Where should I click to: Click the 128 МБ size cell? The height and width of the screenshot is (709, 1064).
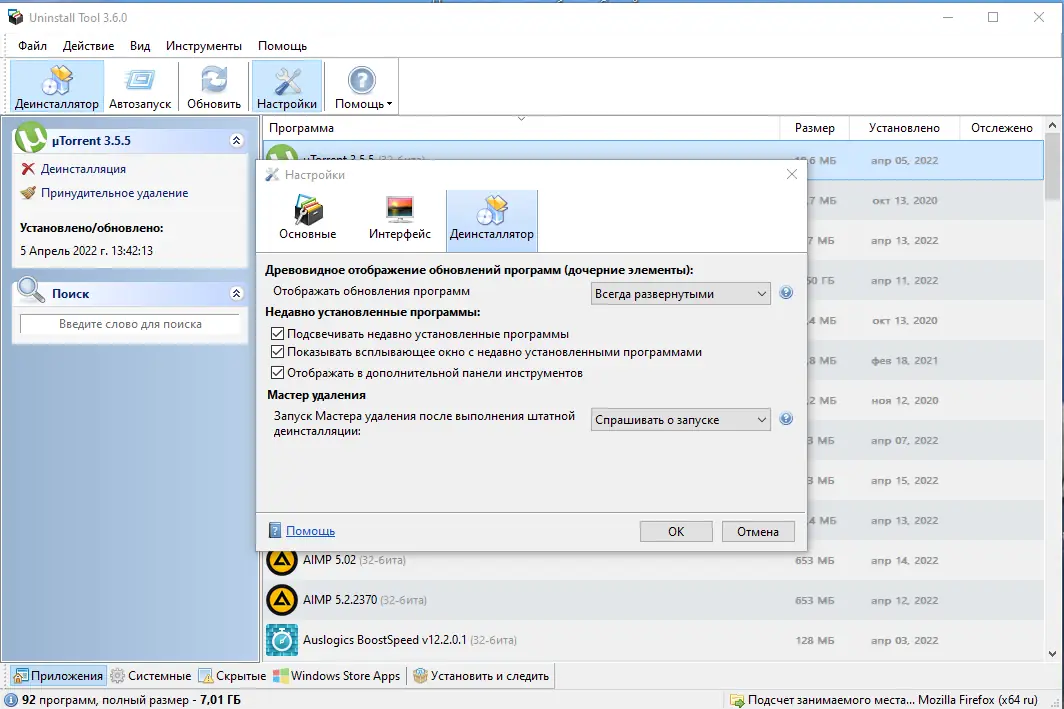coord(814,640)
